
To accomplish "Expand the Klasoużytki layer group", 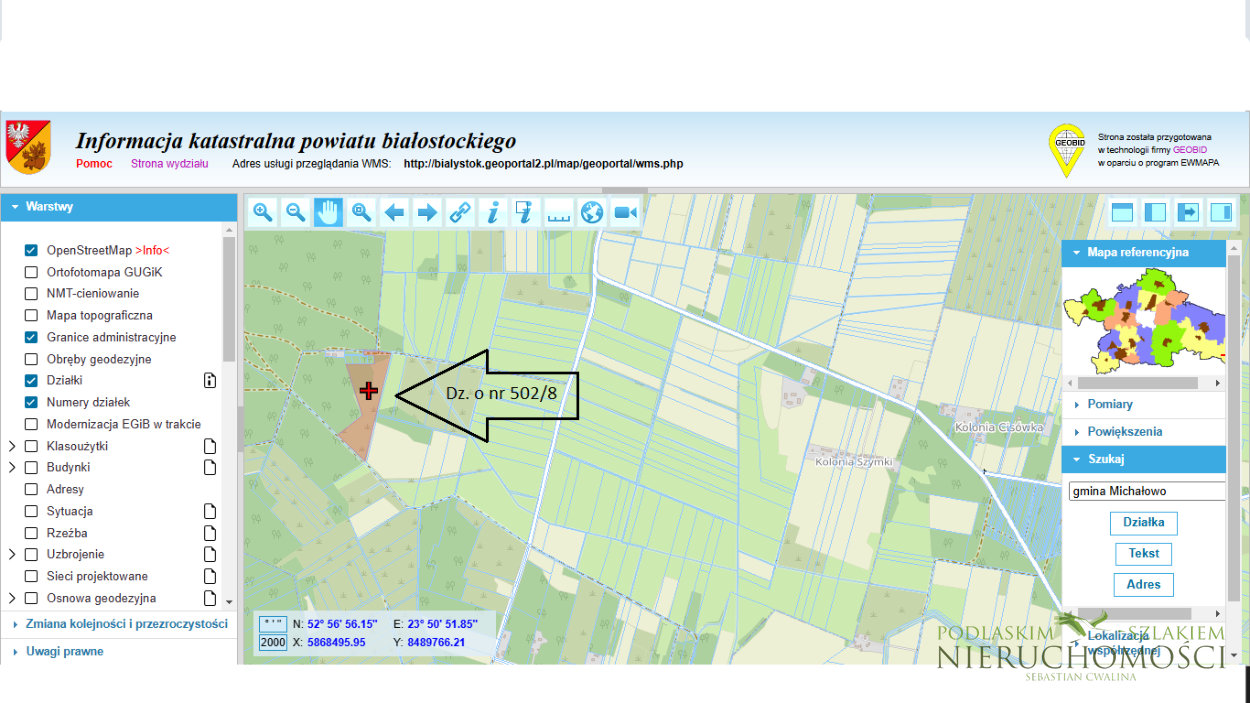I will pos(12,446).
